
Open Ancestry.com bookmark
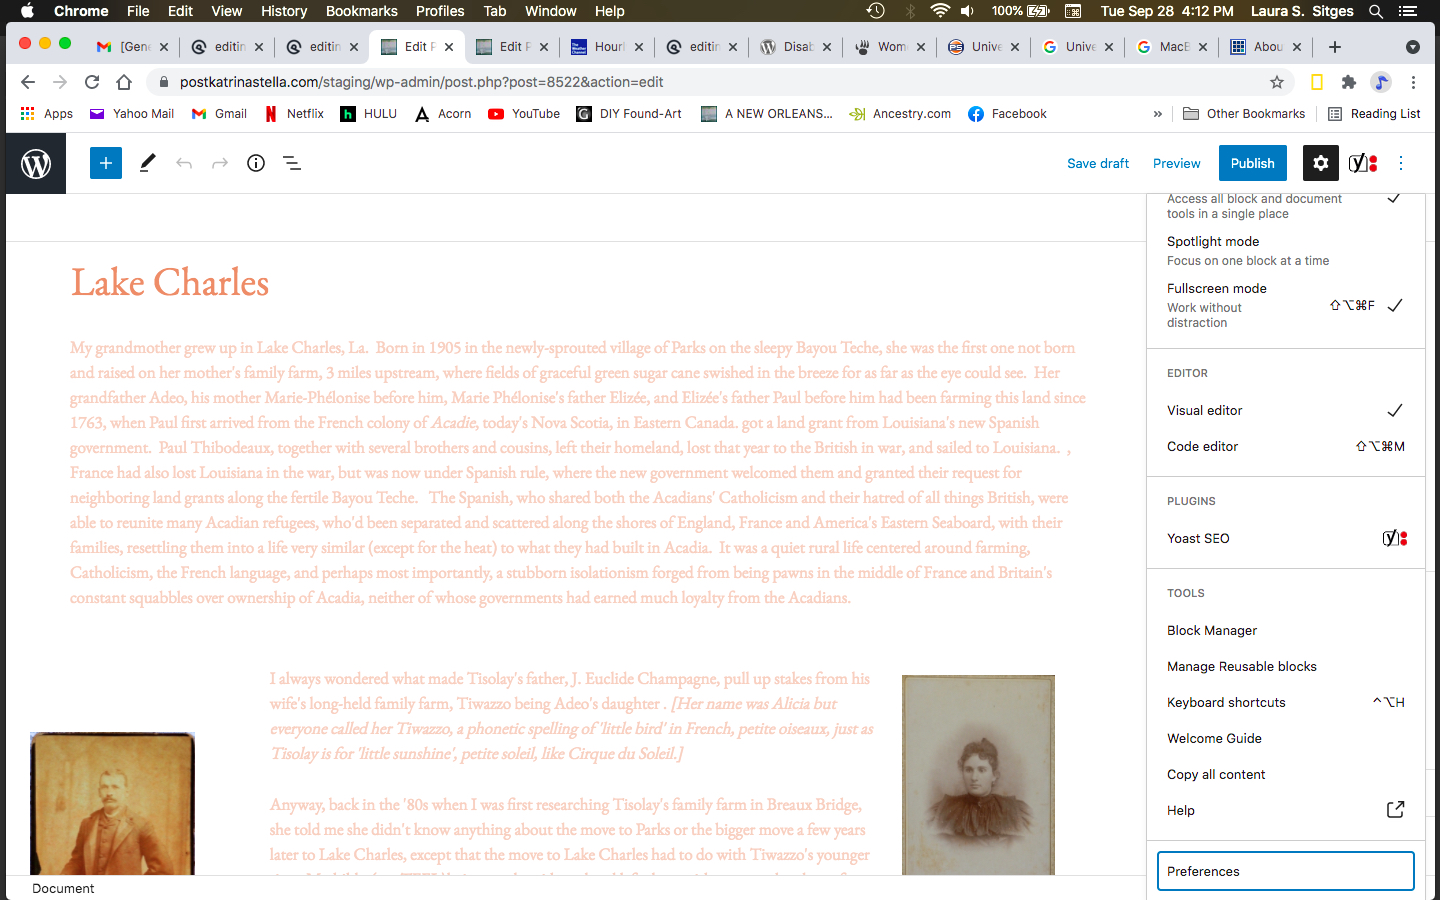[900, 114]
